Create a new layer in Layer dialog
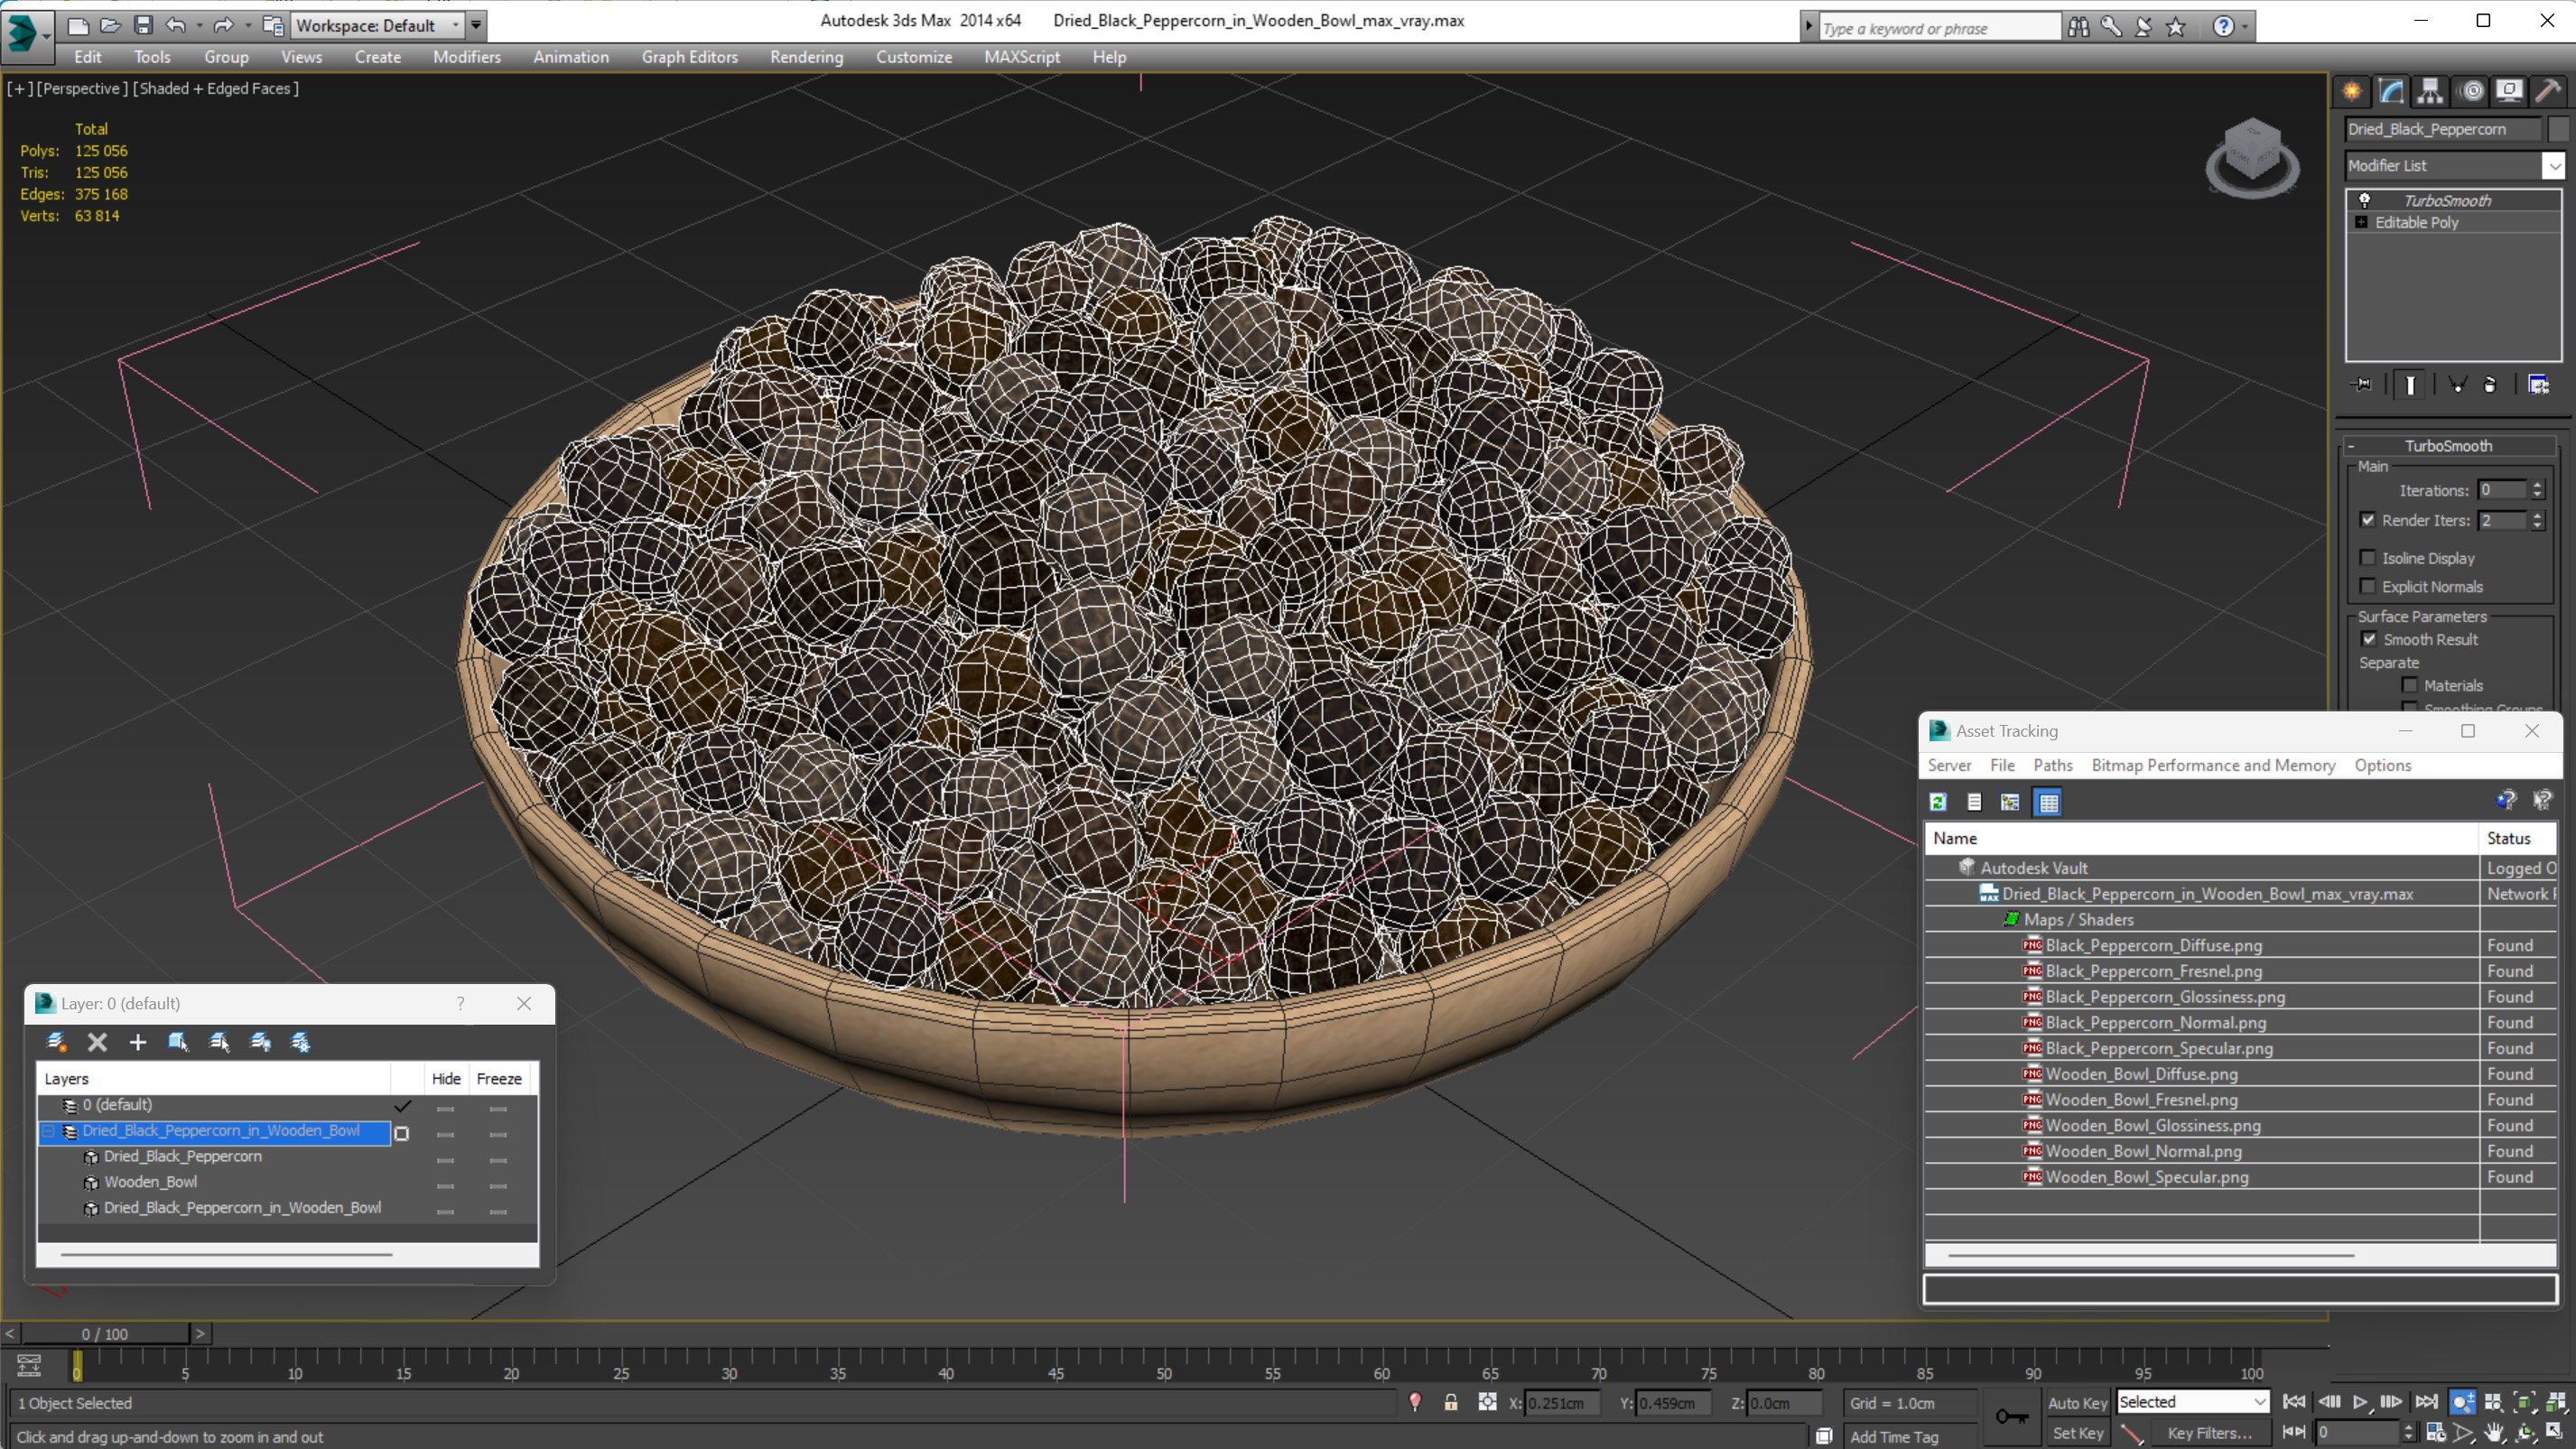The width and height of the screenshot is (2576, 1449). tap(57, 1042)
